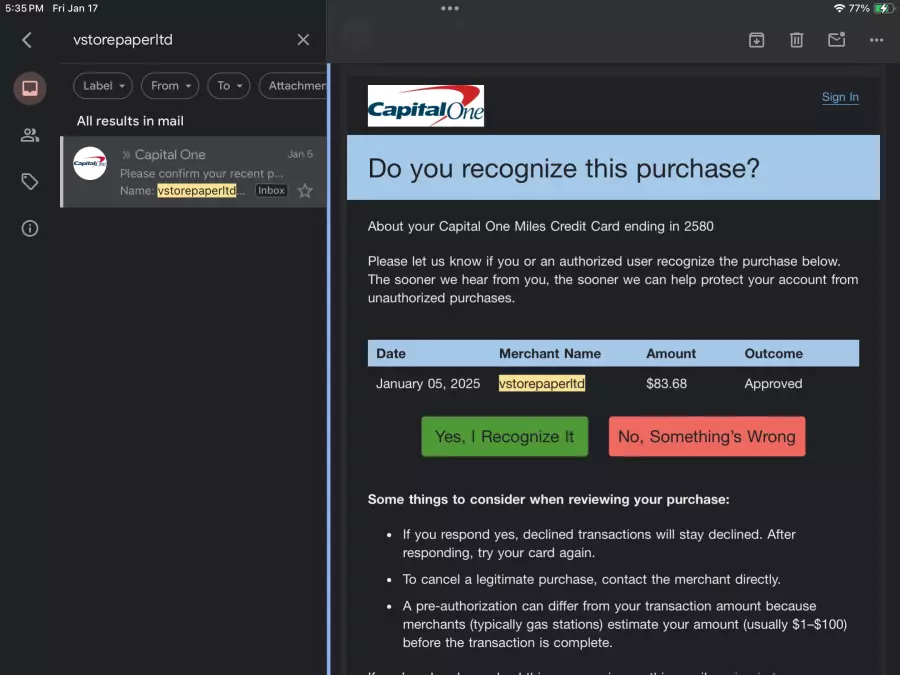Clear the search with the X icon

tap(303, 40)
